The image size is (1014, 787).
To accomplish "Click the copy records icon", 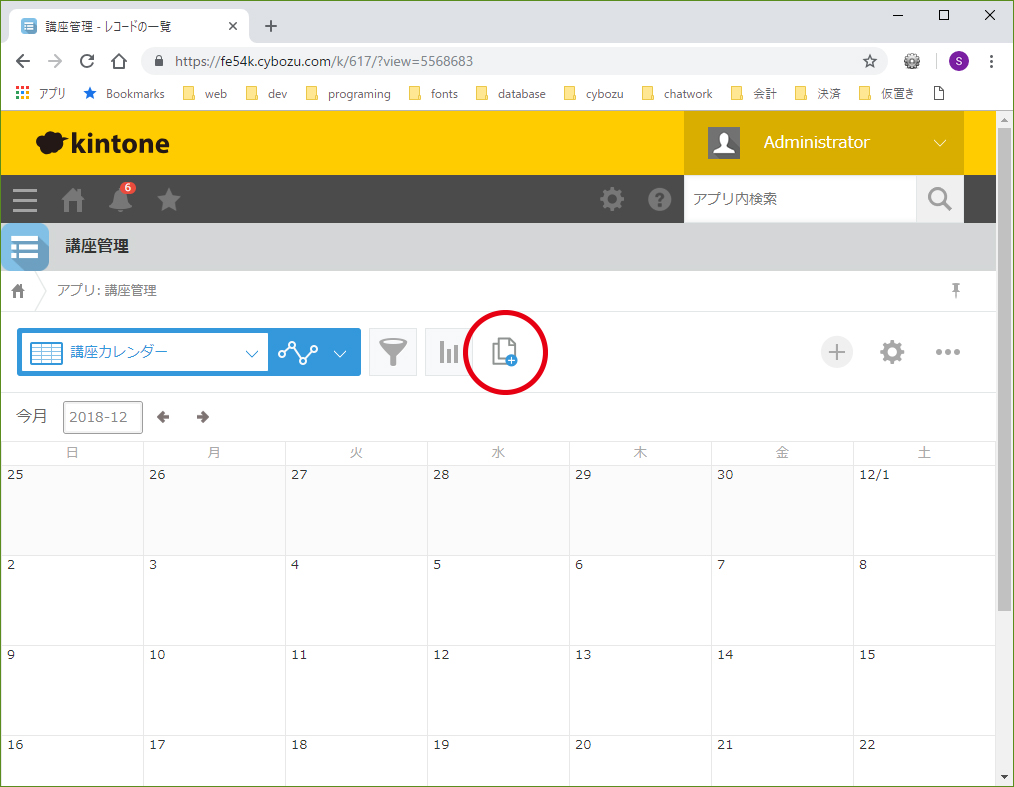I will tap(504, 352).
